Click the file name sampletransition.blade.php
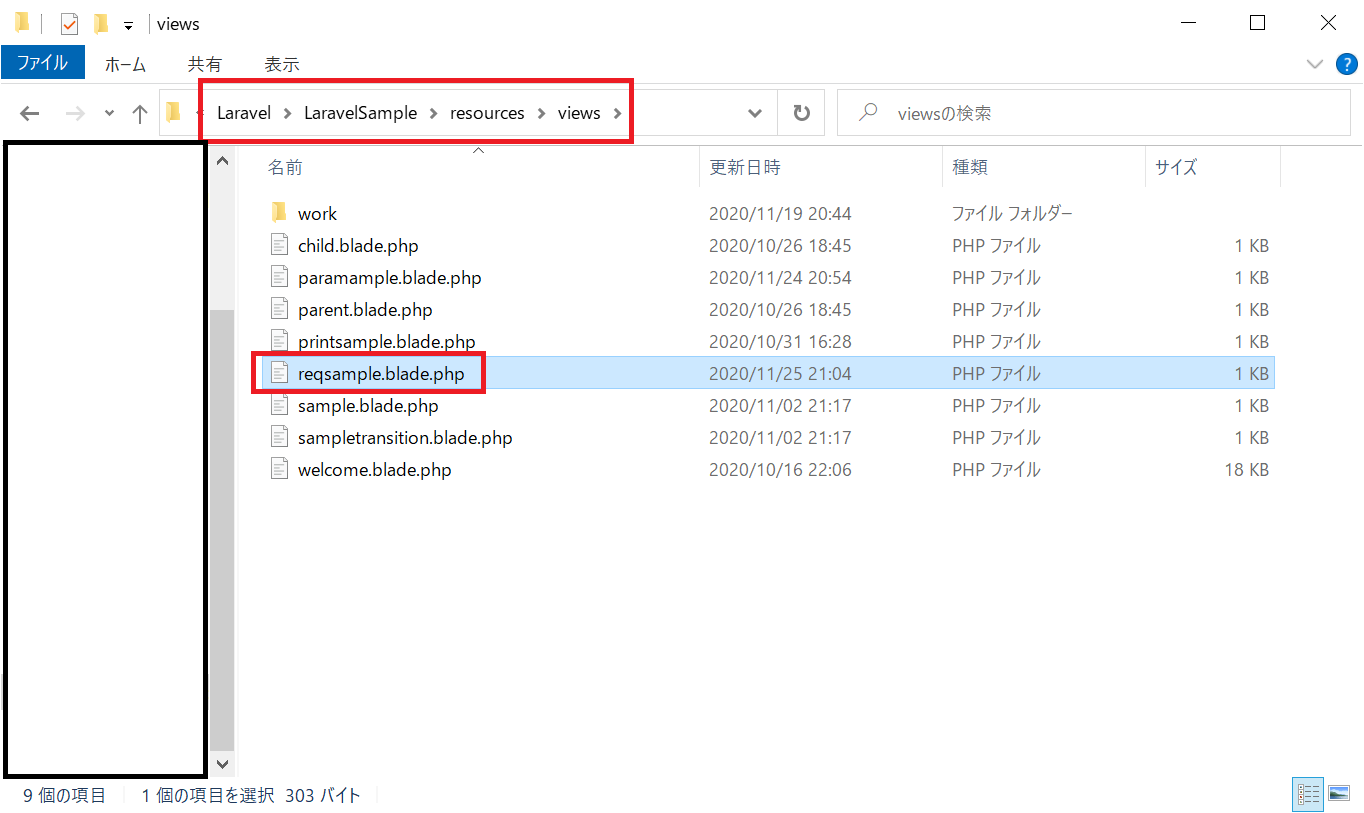This screenshot has height=813, width=1364. click(x=405, y=438)
